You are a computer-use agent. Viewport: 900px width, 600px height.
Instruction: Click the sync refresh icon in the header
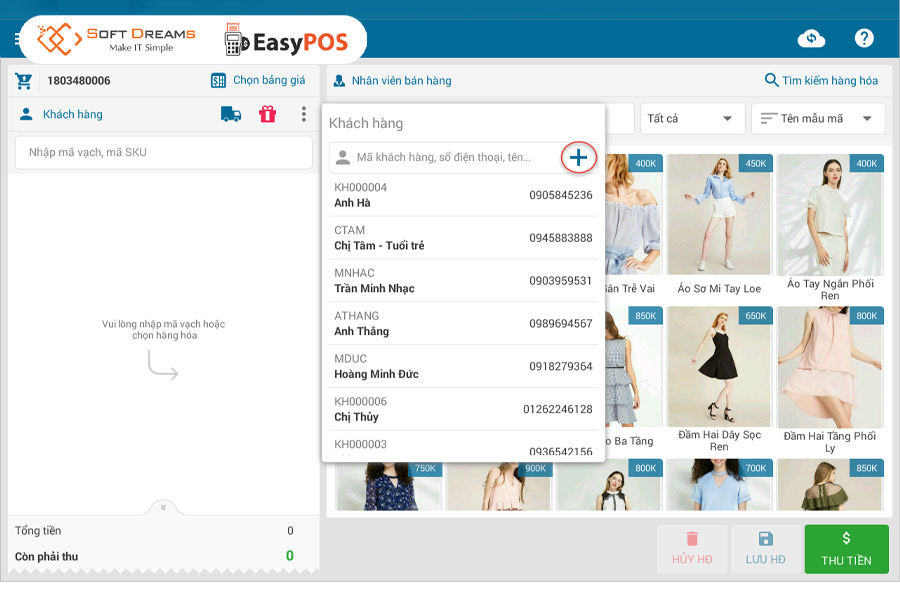click(x=811, y=38)
